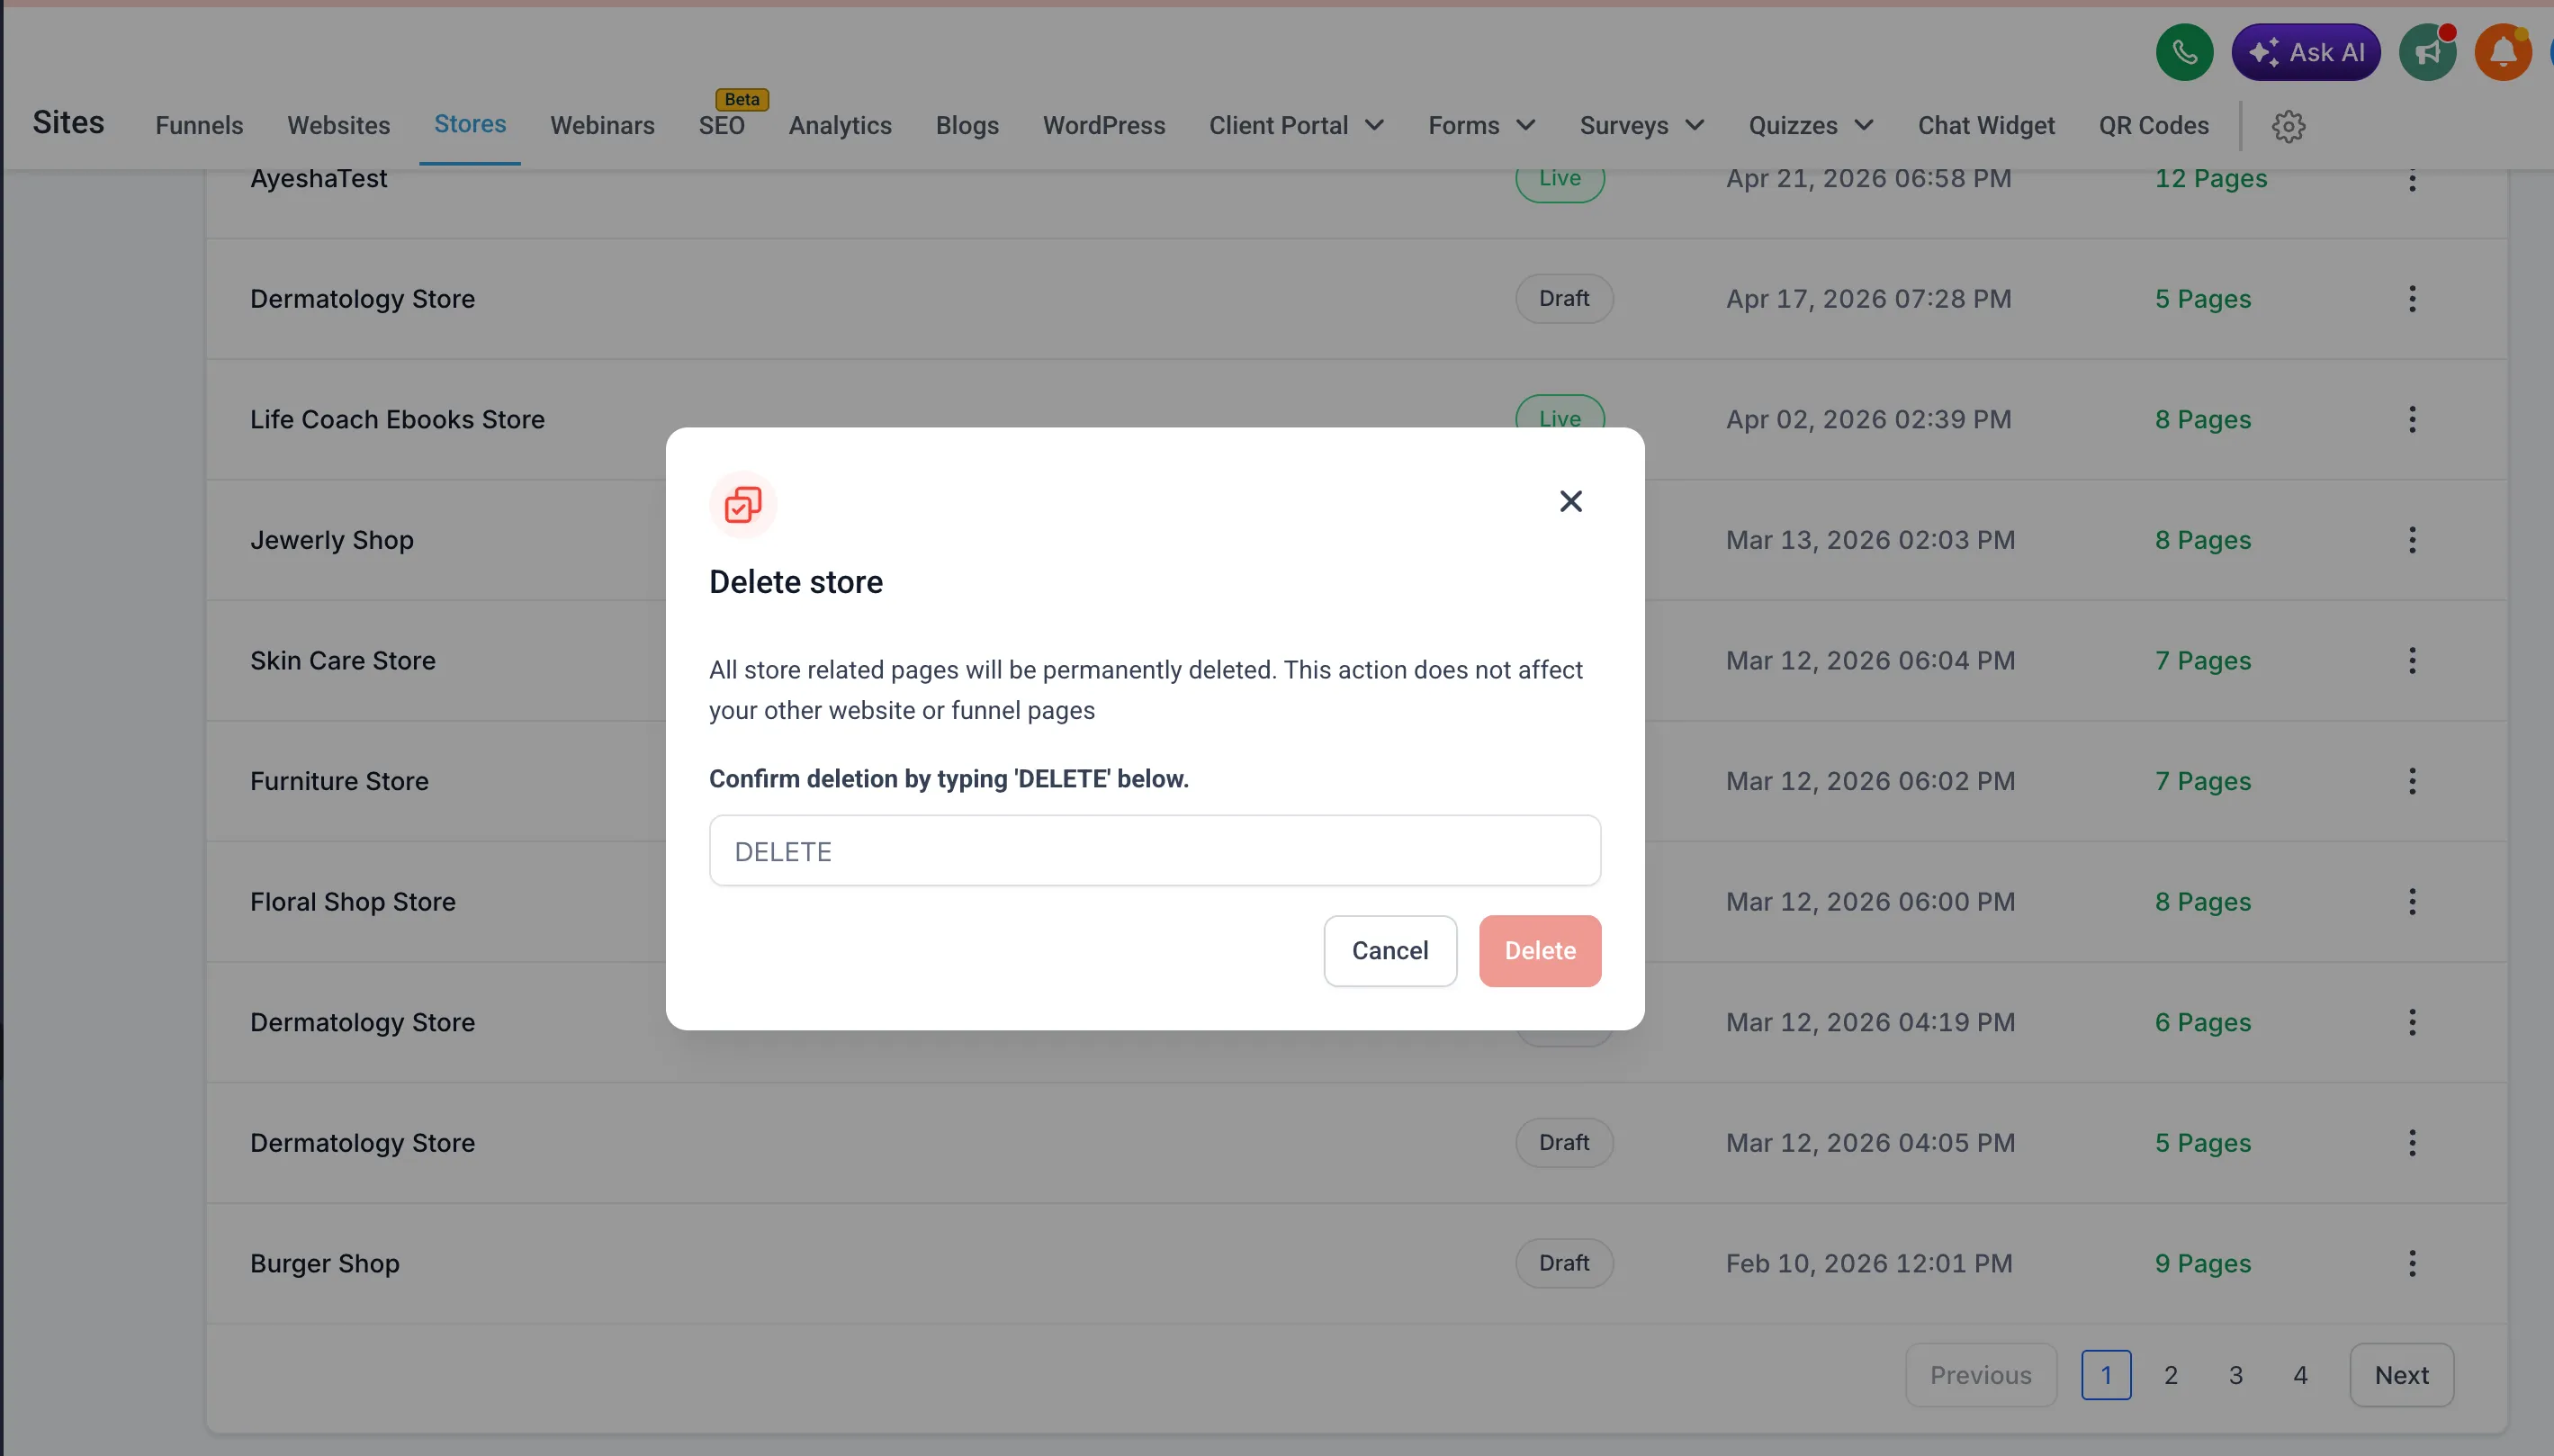Screen dimensions: 2554x1456
Task: Expand the Client Portal dropdown
Action: pos(1296,126)
